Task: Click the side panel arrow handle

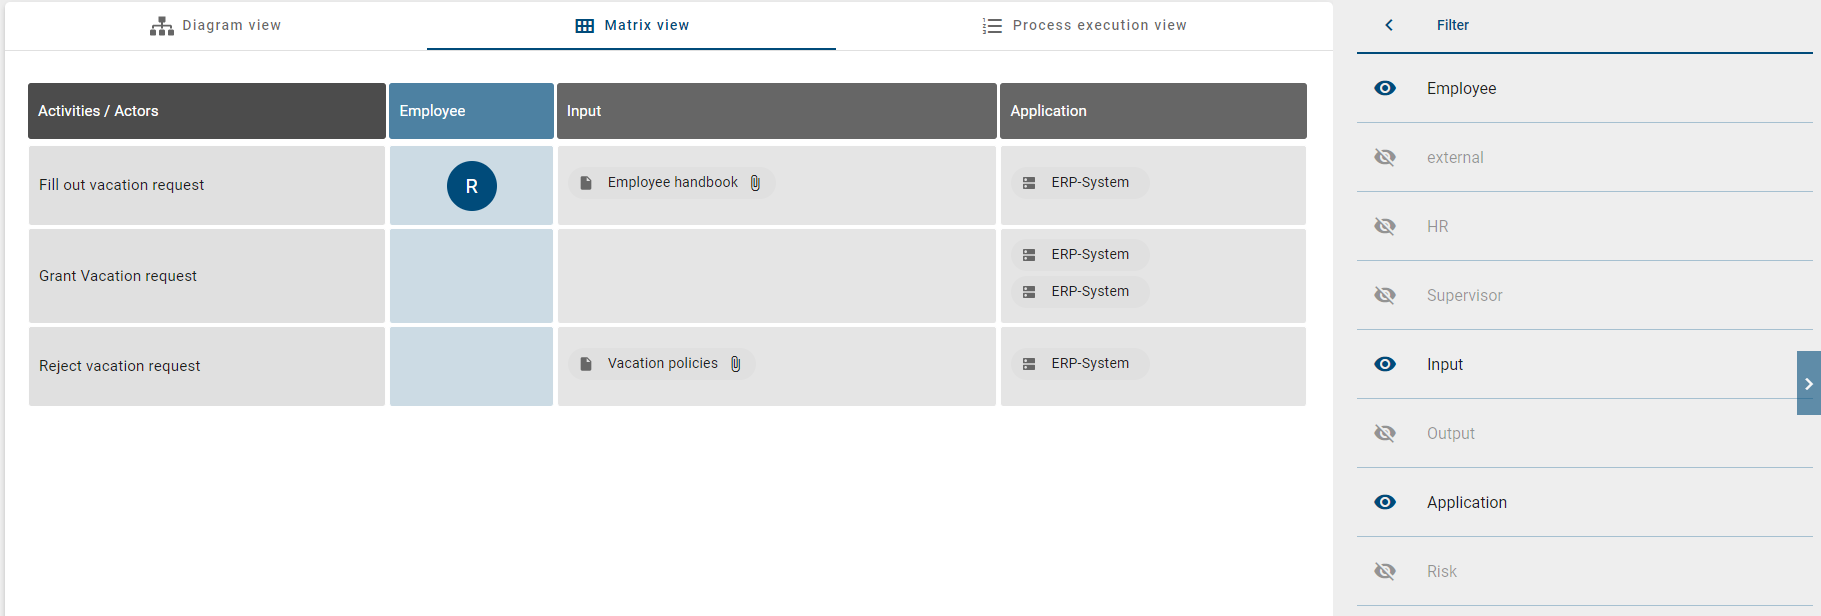Action: coord(1808,383)
